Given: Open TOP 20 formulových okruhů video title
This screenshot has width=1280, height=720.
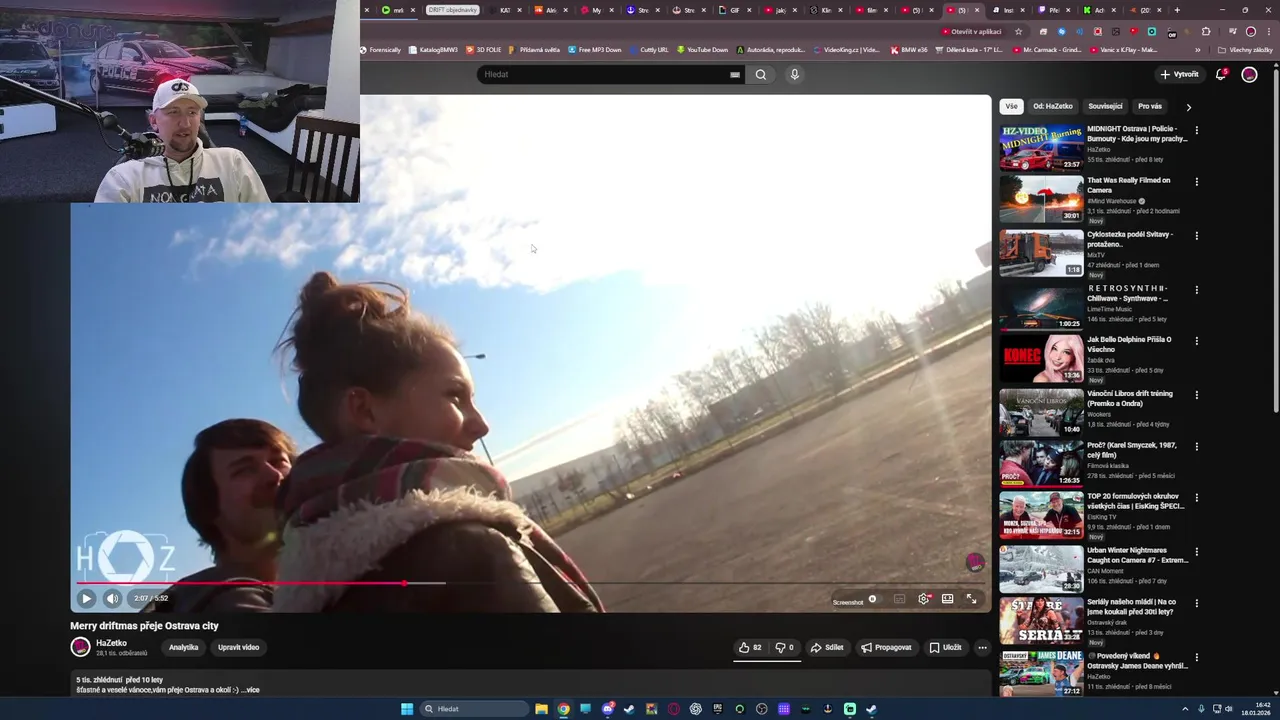Looking at the screenshot, I should point(1136,501).
